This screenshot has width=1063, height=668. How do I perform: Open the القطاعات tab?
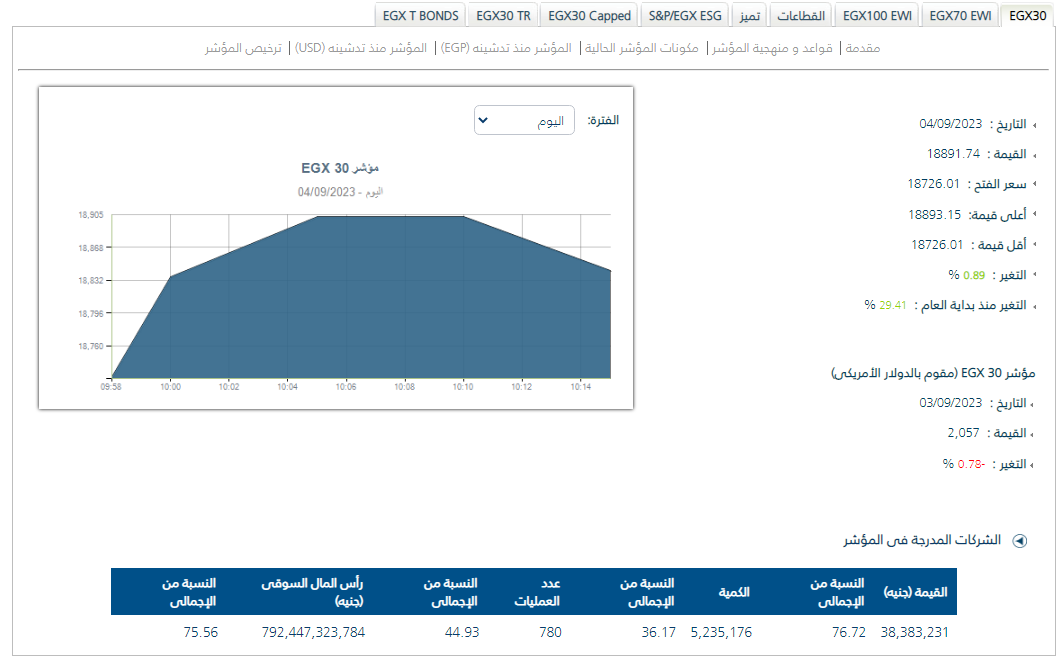click(x=800, y=15)
